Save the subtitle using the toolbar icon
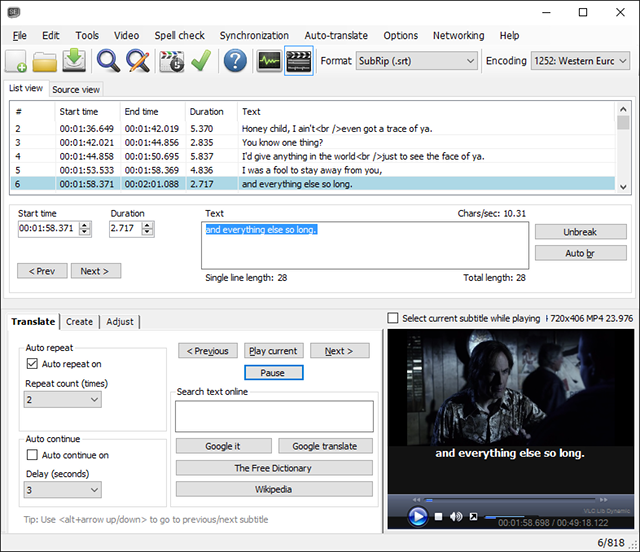The image size is (640, 552). (x=75, y=61)
